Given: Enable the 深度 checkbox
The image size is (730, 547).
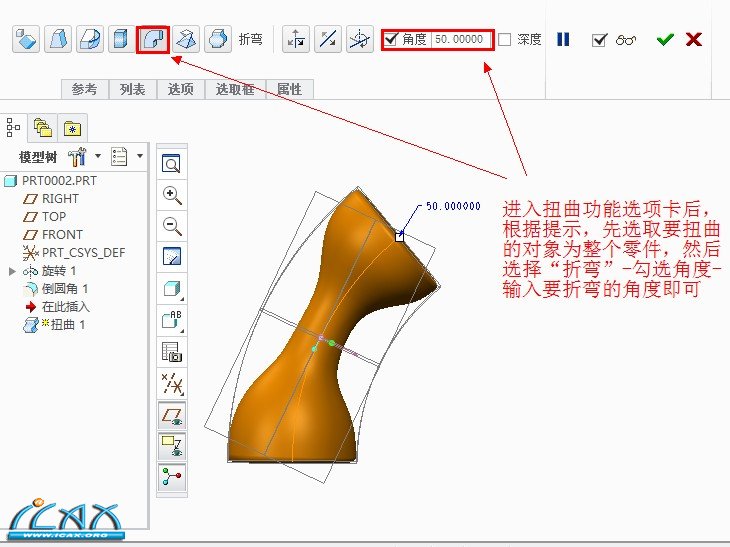Looking at the screenshot, I should [x=505, y=40].
